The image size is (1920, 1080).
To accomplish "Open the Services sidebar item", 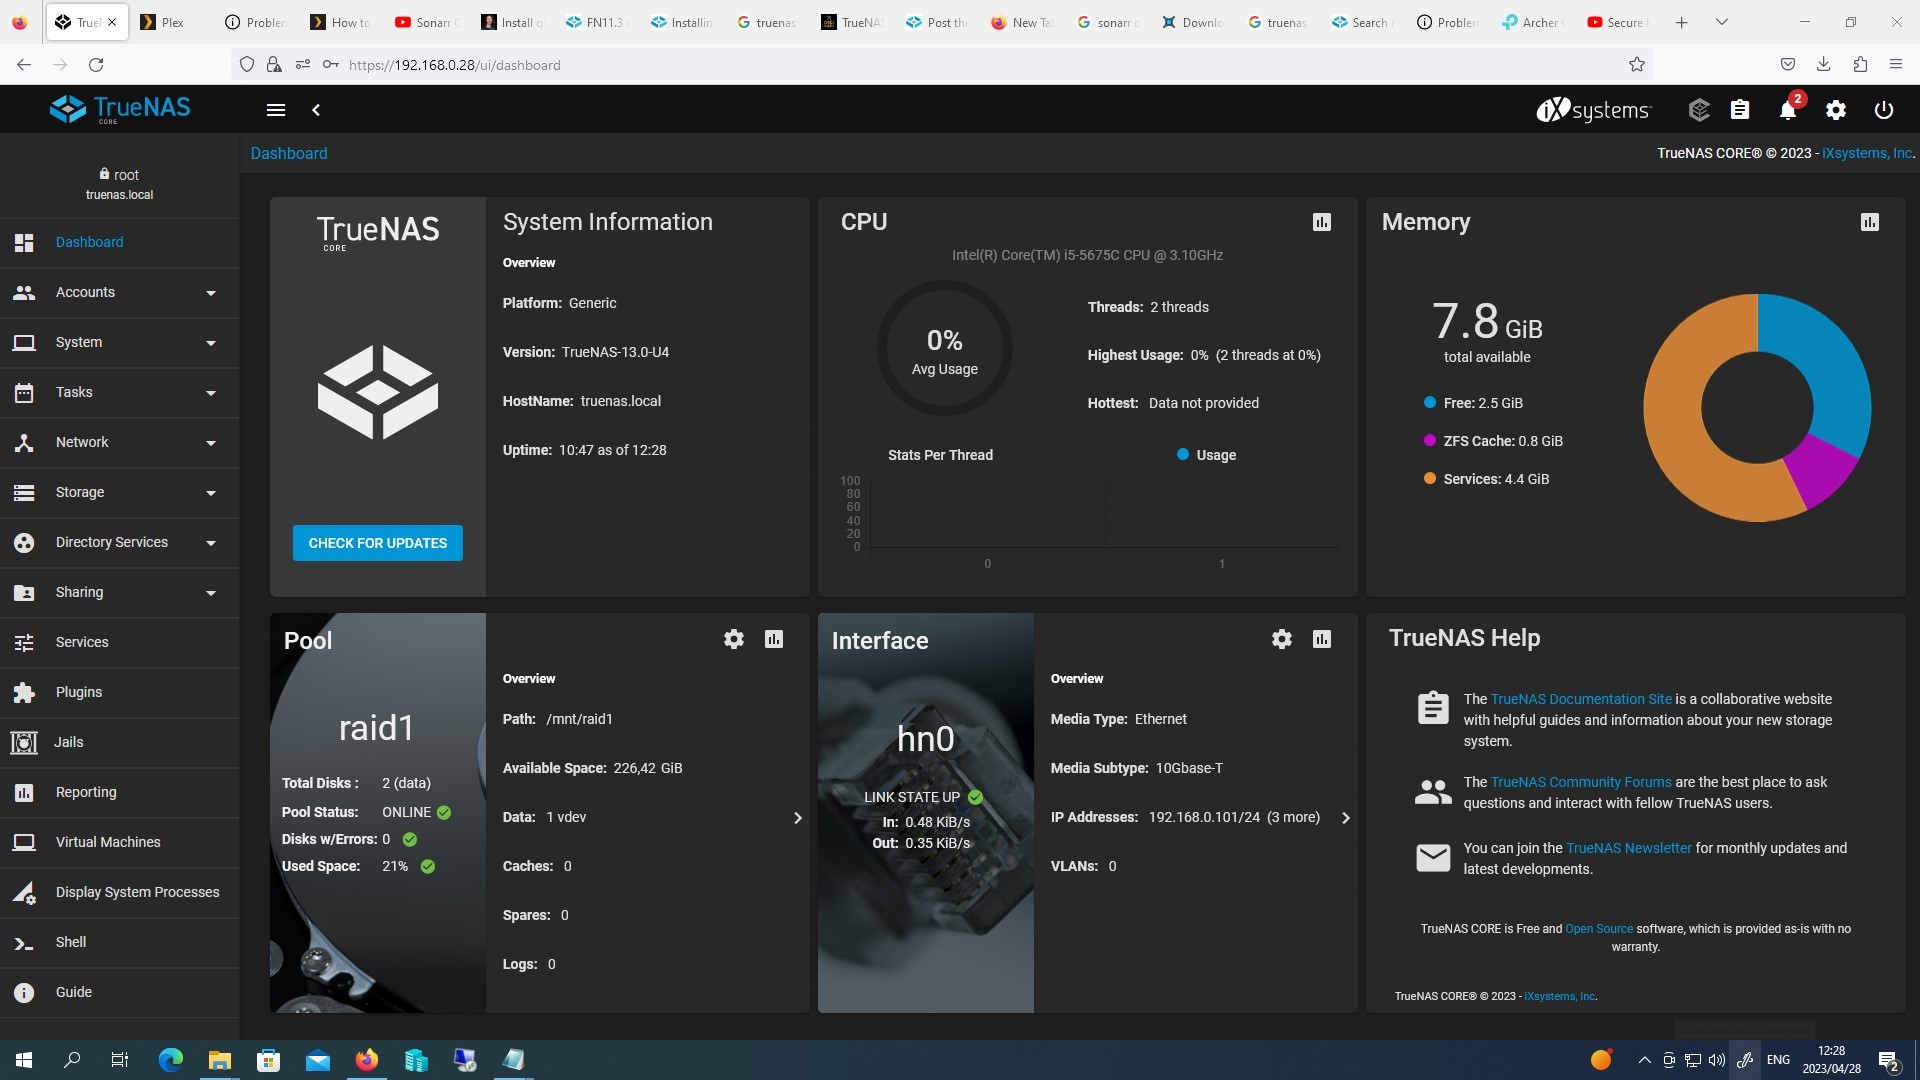I will pos(120,642).
